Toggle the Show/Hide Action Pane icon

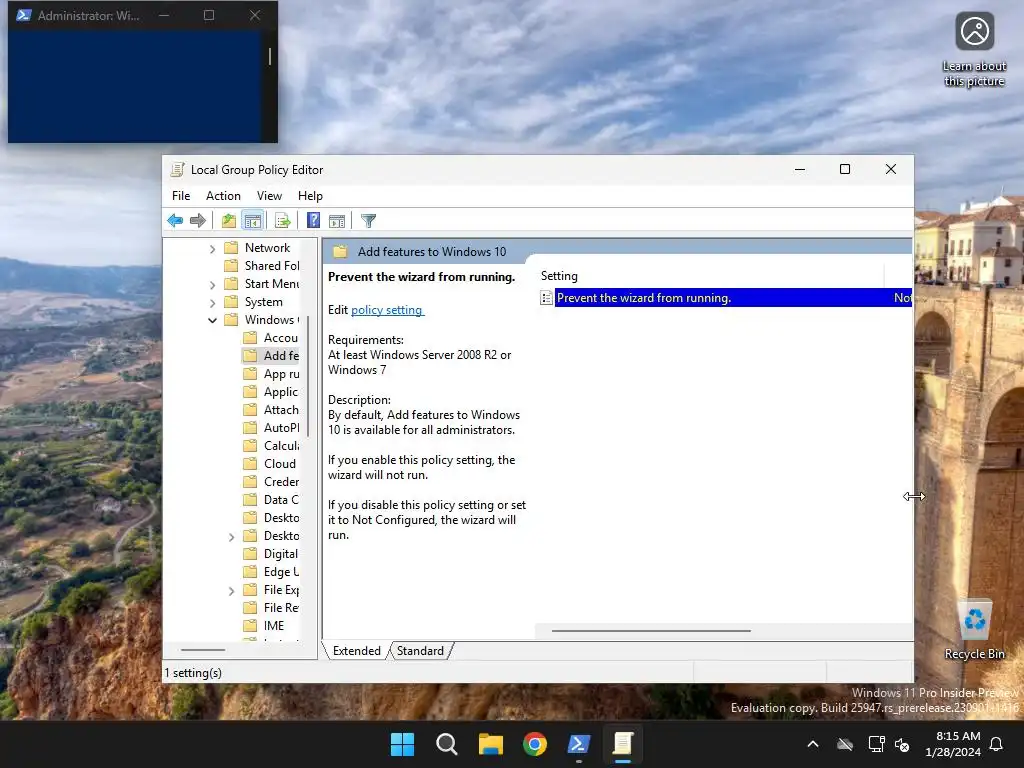(337, 221)
